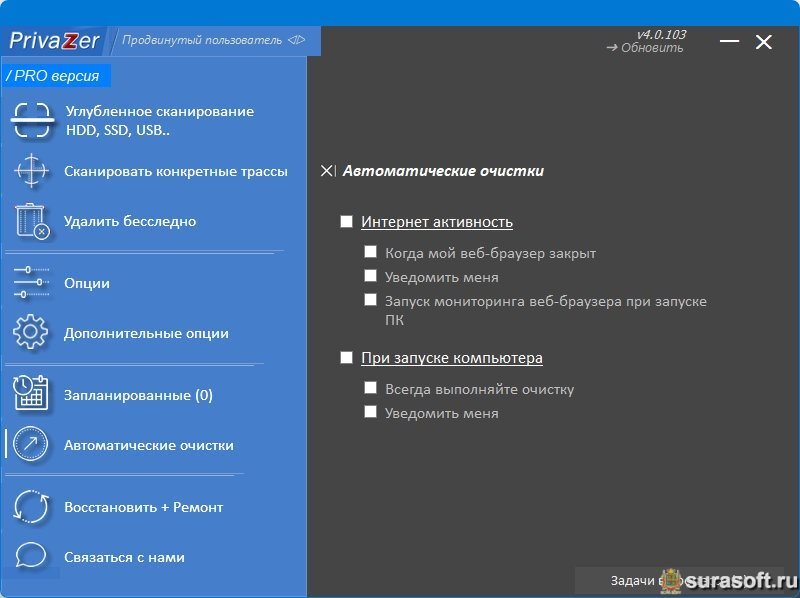Check Уведомить меня under Интернет активность
The width and height of the screenshot is (800, 598).
pyautogui.click(x=370, y=276)
